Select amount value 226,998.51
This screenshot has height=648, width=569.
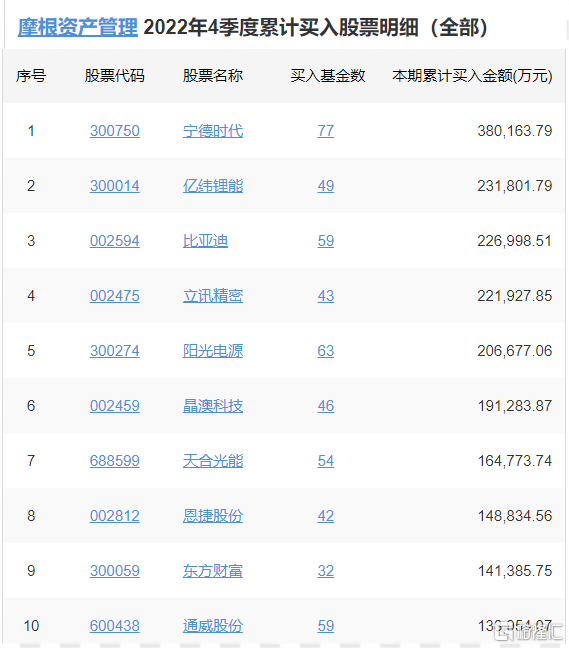[515, 241]
